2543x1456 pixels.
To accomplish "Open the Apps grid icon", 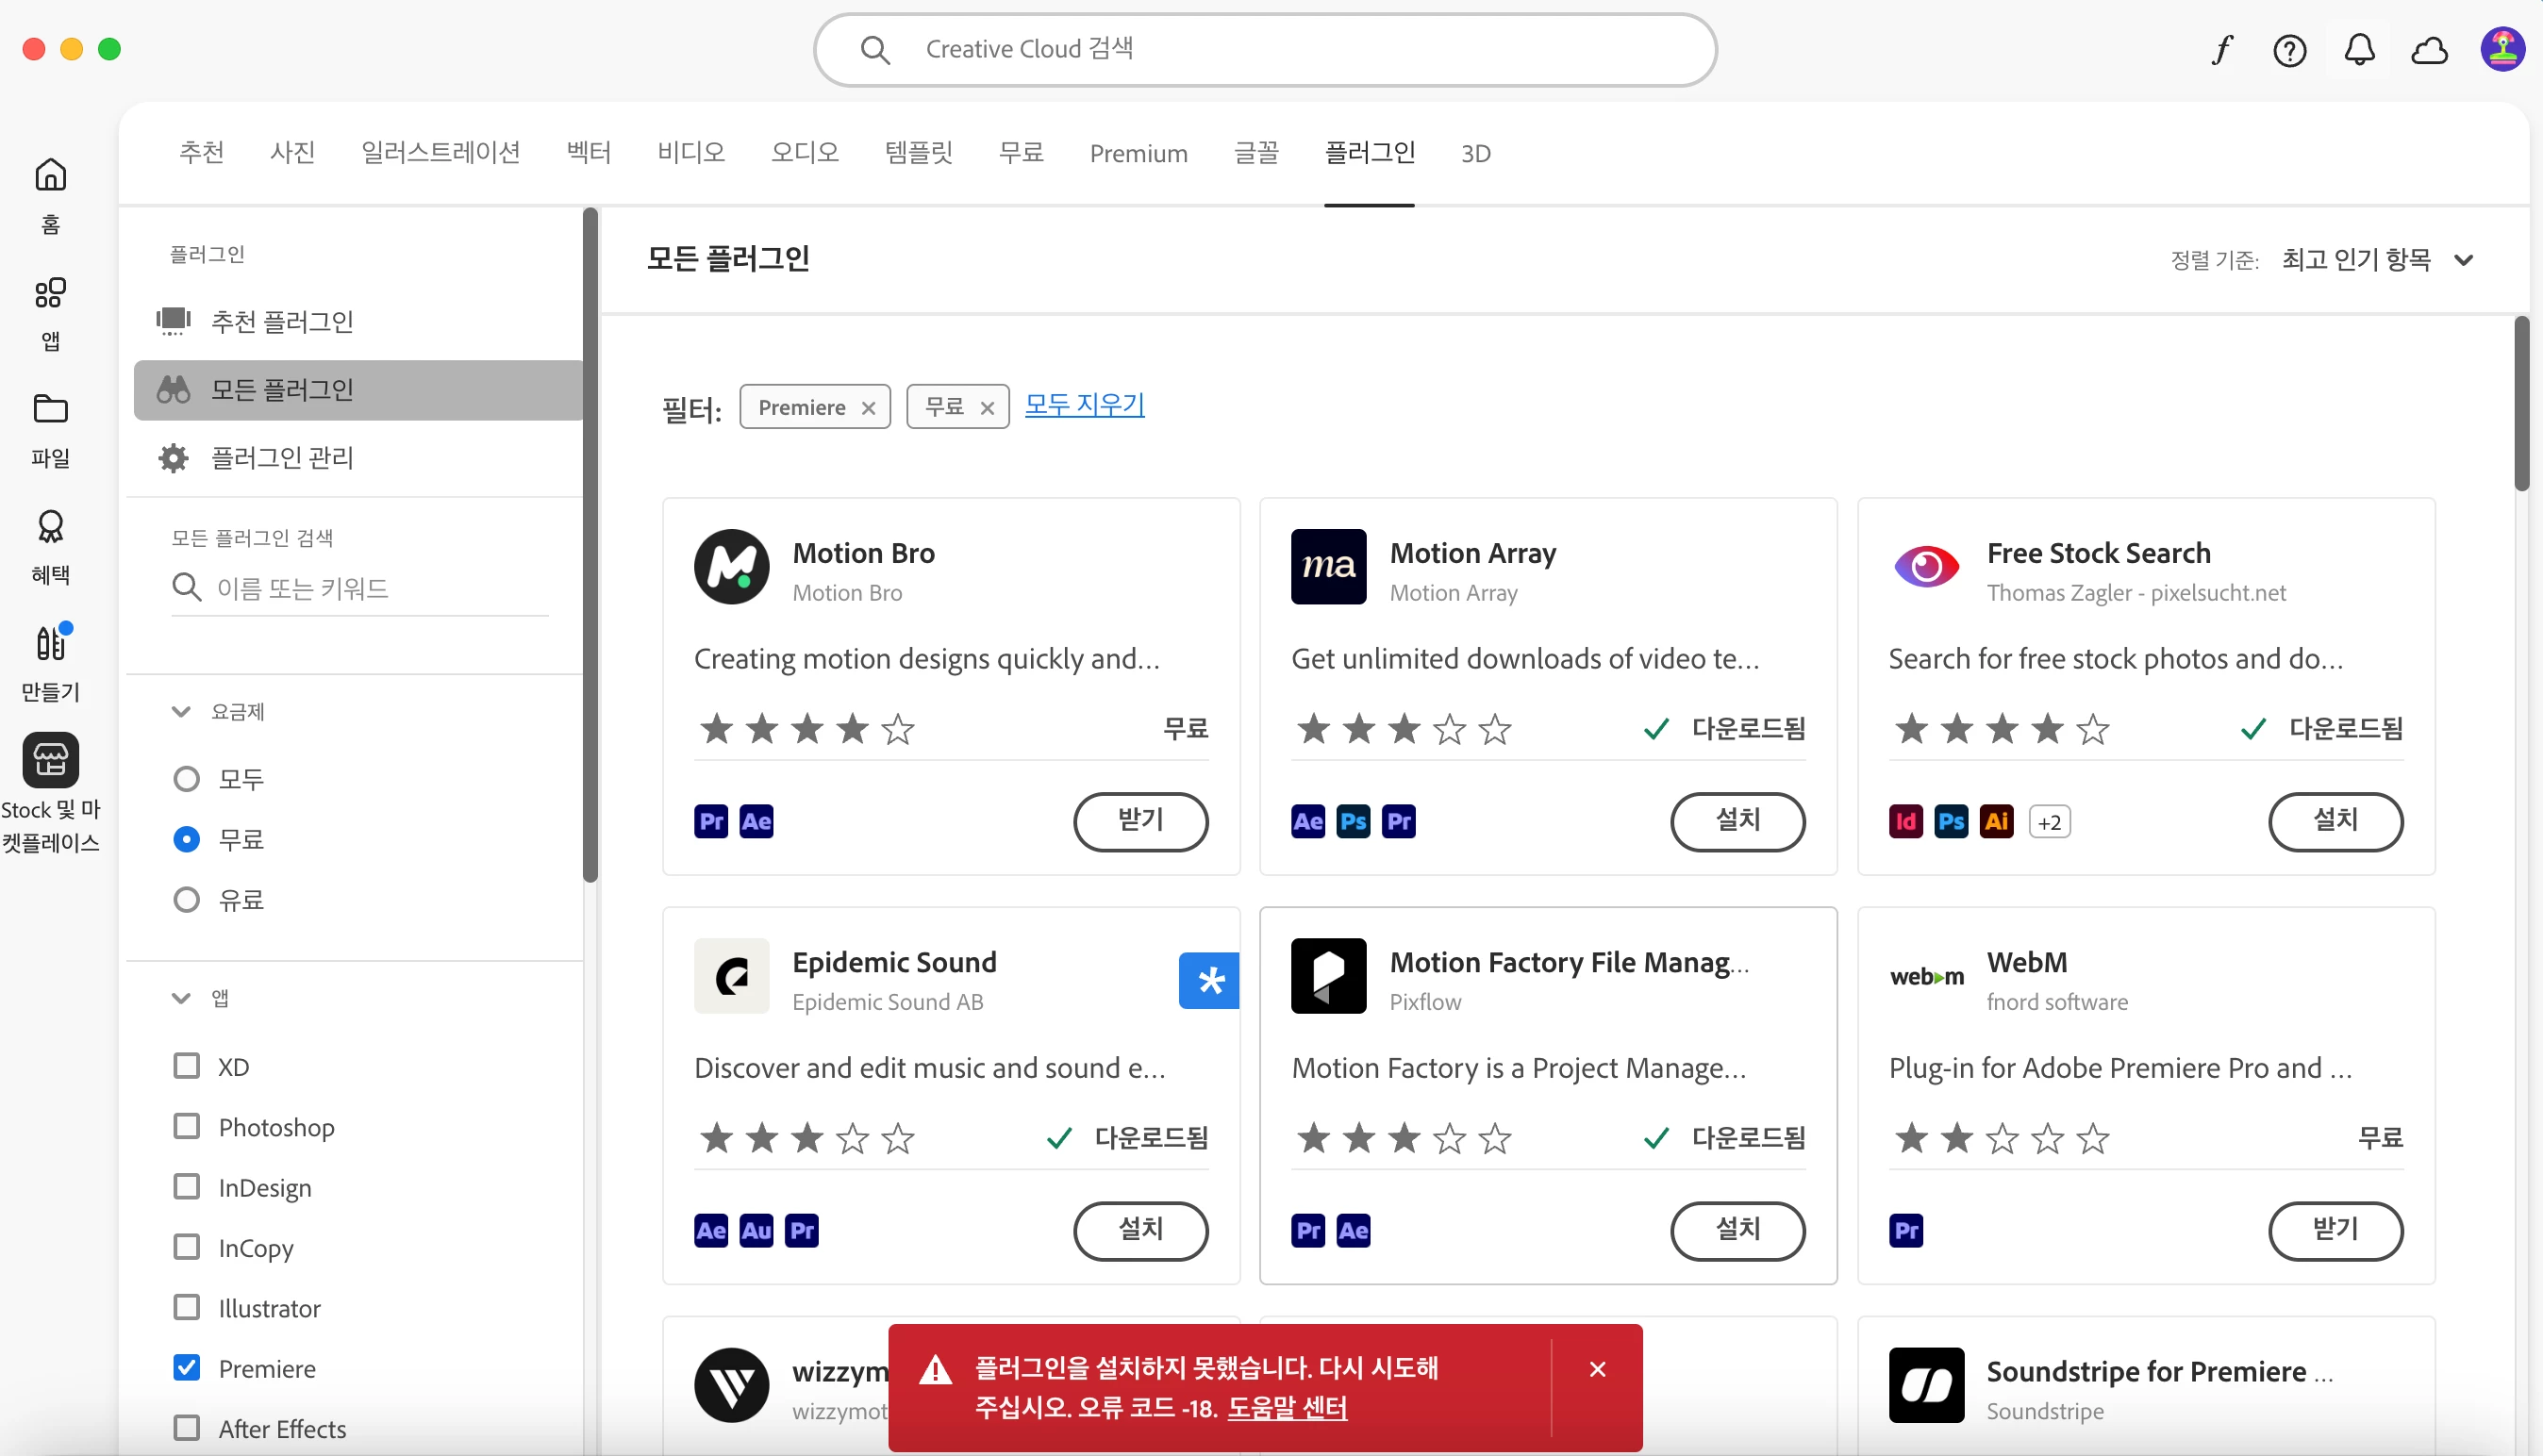I will [x=50, y=294].
